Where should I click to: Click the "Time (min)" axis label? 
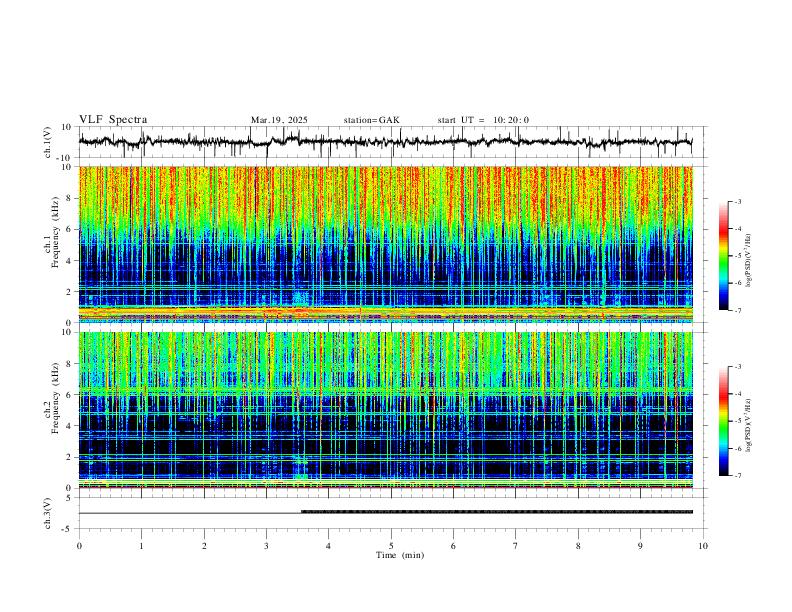[x=400, y=555]
